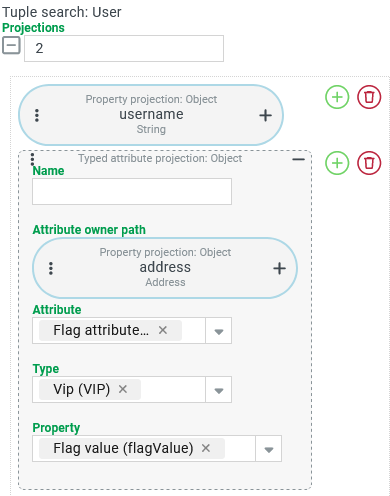Remove the Vip (VIP) type selection
This screenshot has height=496, width=390.
click(x=123, y=389)
